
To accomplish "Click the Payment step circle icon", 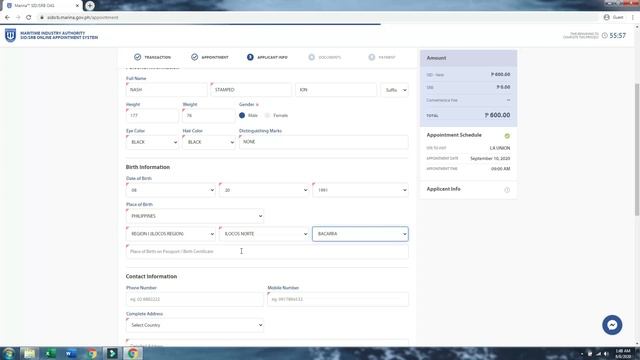I will tap(371, 57).
